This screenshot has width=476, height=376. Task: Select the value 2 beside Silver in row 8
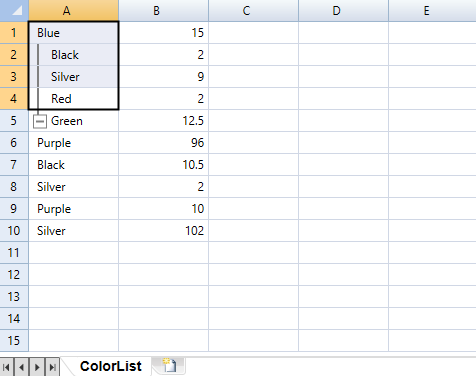coord(163,187)
